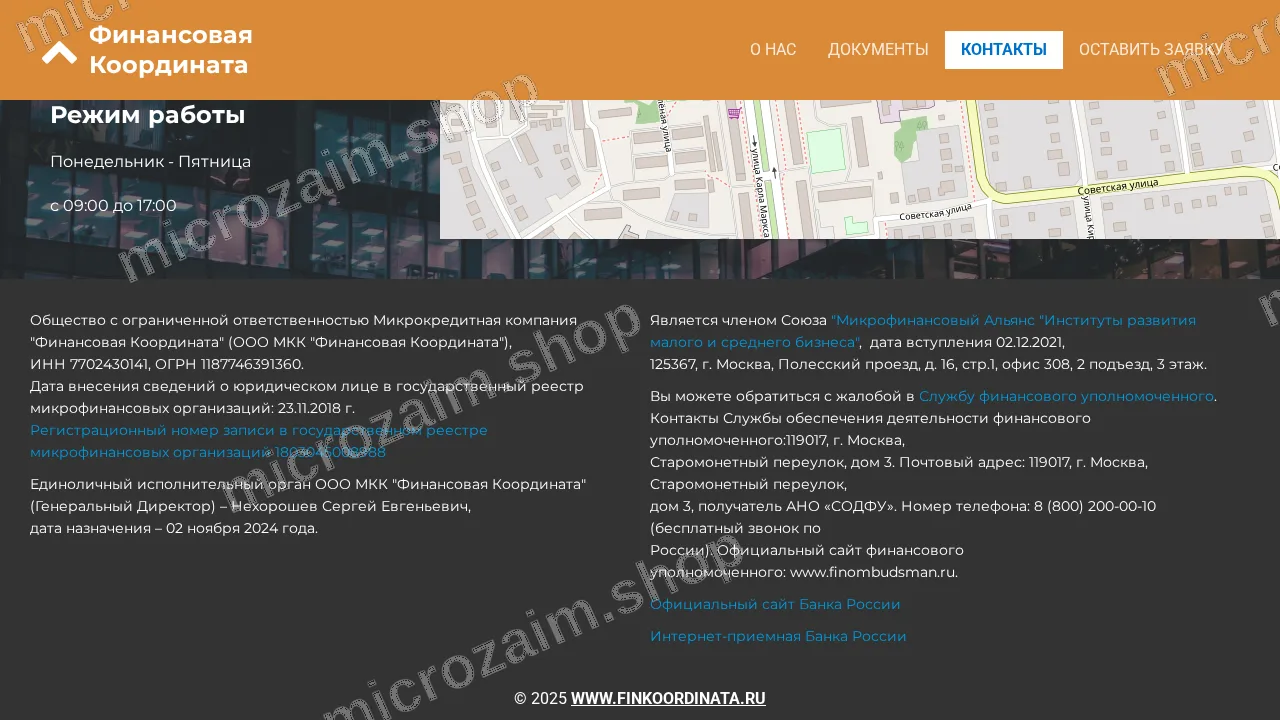Select the КОНТАКТЫ menu tab

(1004, 50)
